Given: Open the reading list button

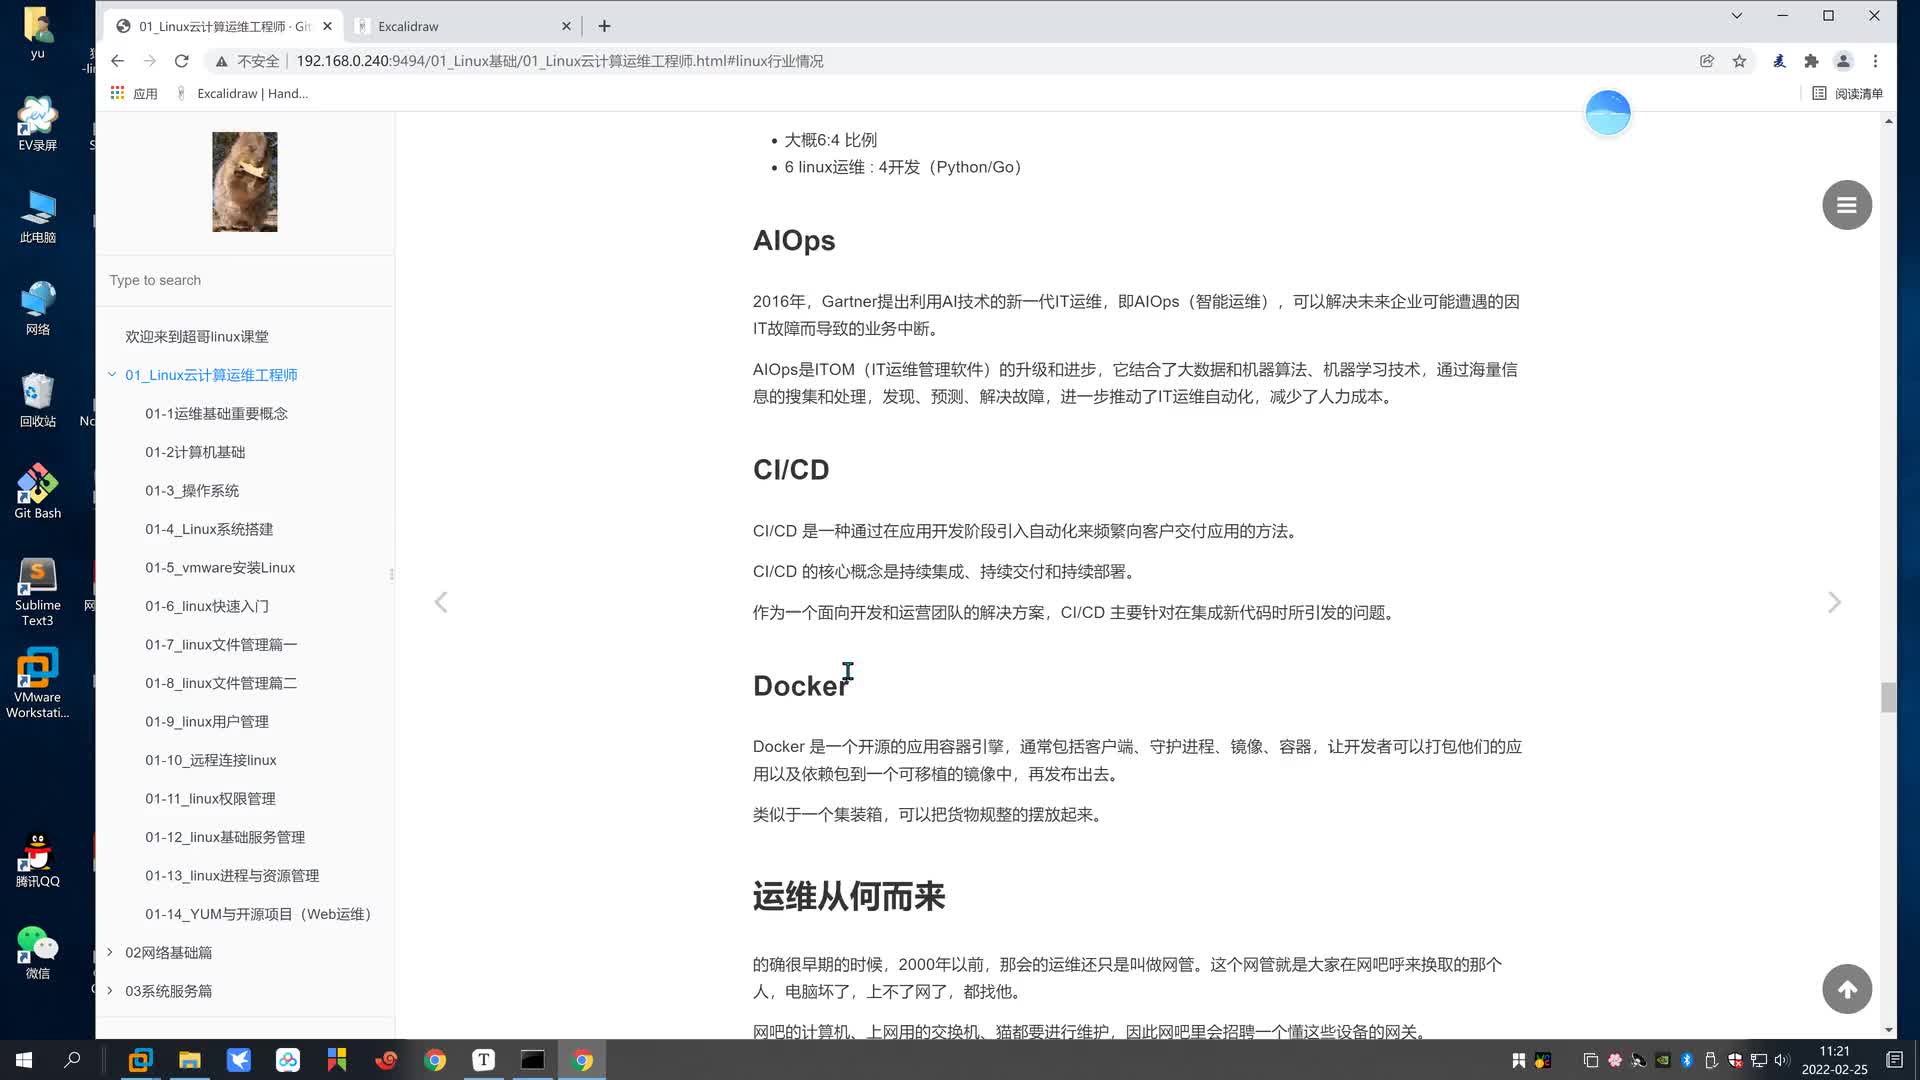Looking at the screenshot, I should 1847,93.
